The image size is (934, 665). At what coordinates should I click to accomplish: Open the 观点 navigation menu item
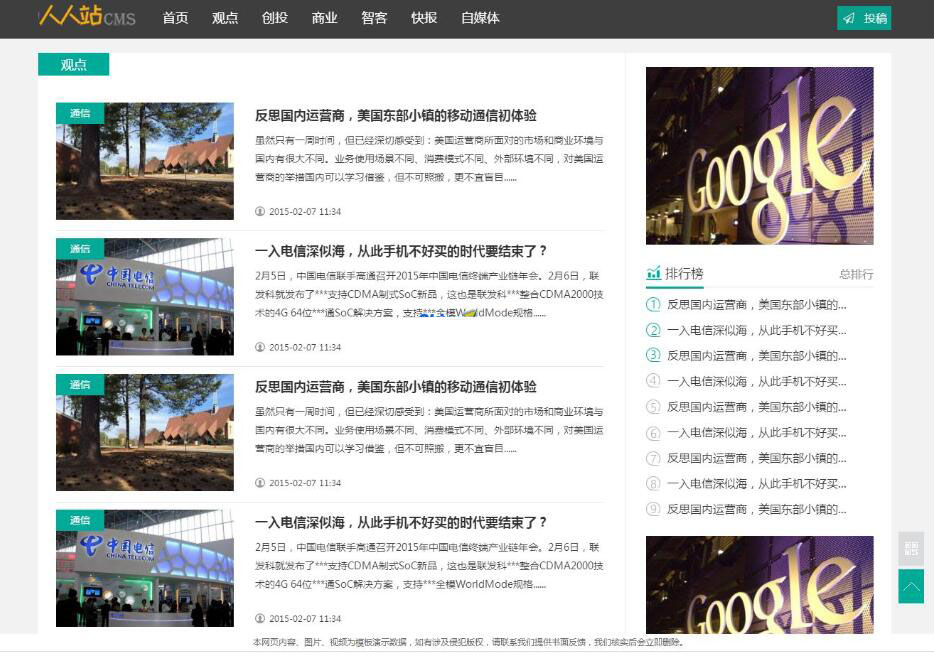pyautogui.click(x=225, y=18)
